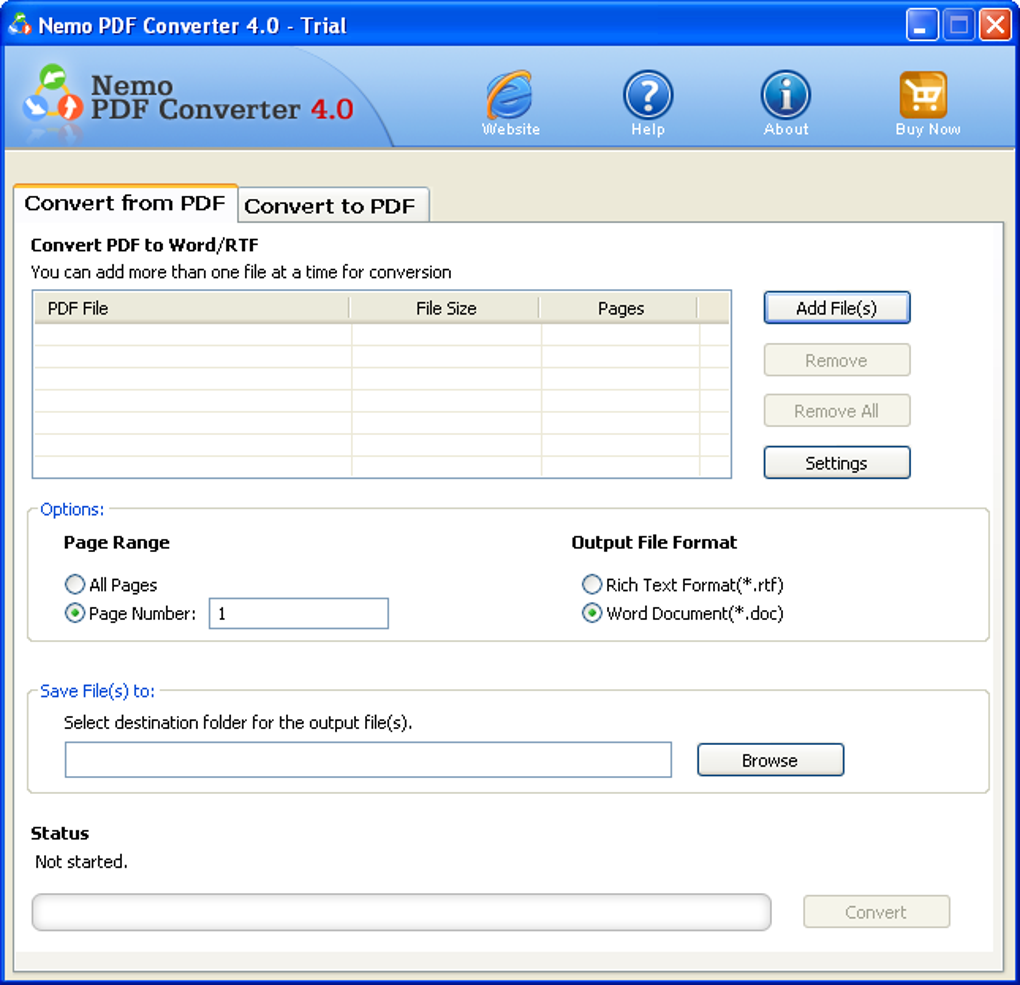Click the File Size column header
Image resolution: width=1020 pixels, height=985 pixels.
[445, 308]
